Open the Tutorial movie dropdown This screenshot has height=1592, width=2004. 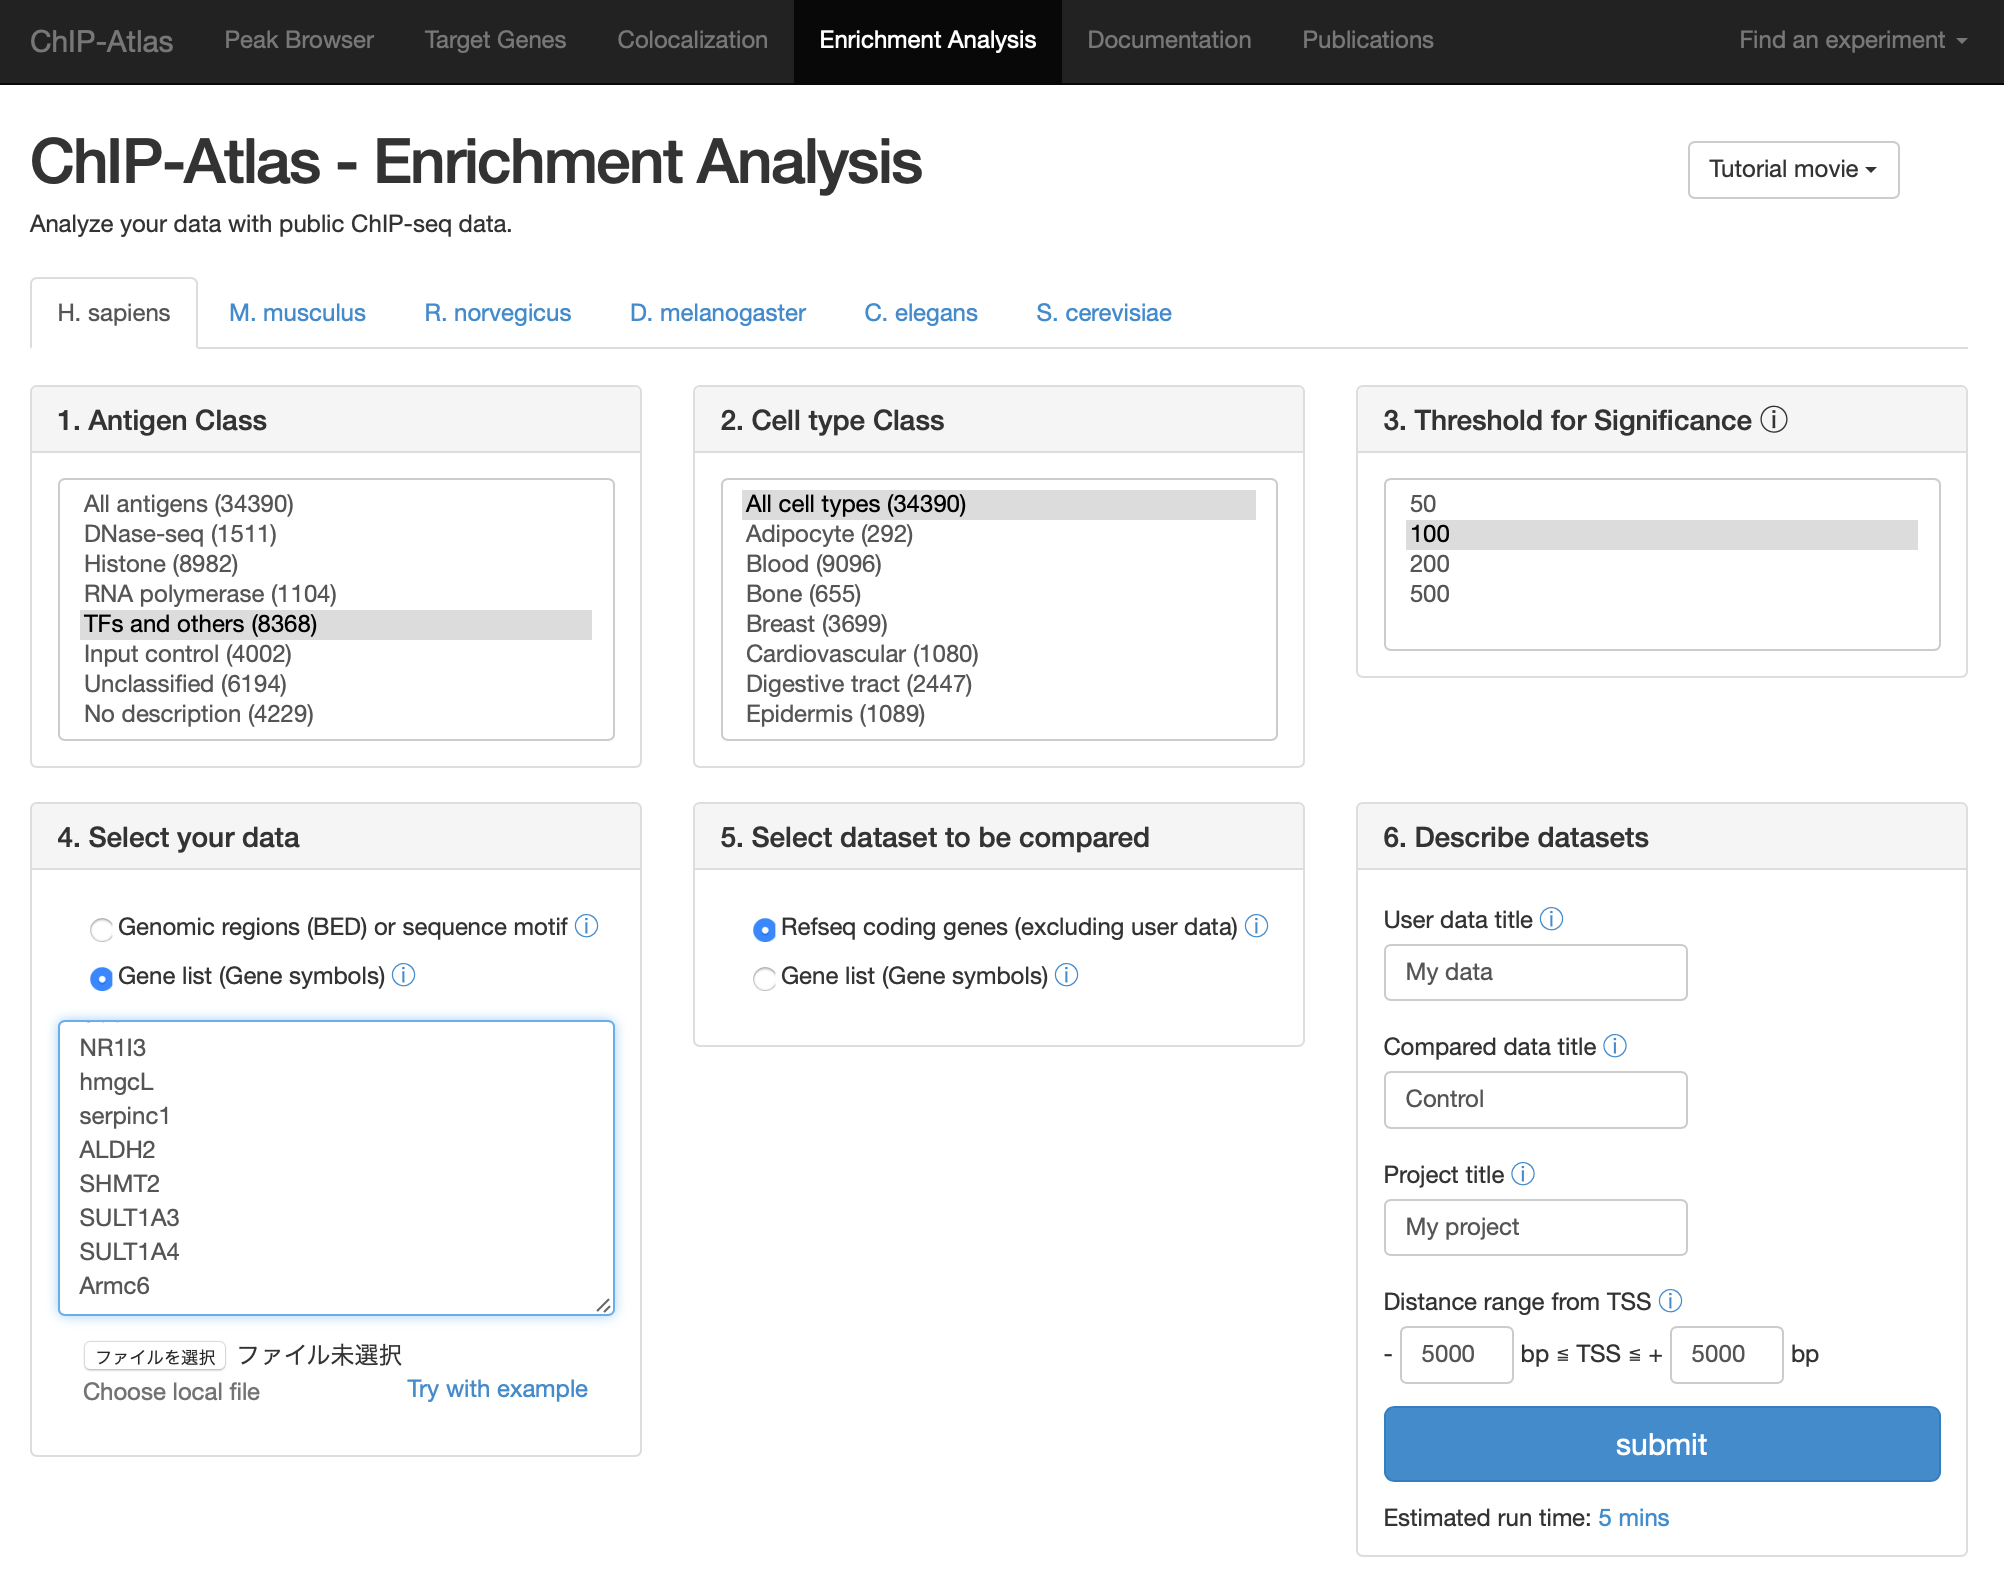click(1793, 169)
